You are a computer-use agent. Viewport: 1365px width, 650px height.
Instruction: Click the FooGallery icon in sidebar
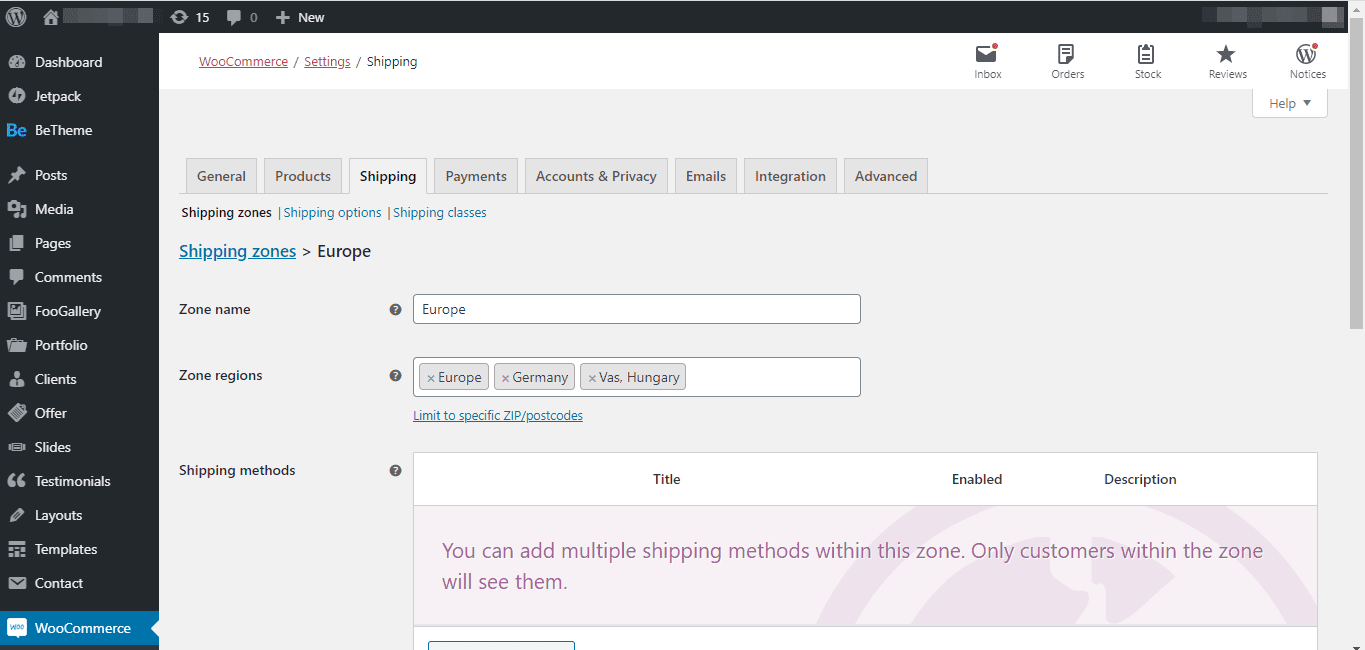point(17,311)
